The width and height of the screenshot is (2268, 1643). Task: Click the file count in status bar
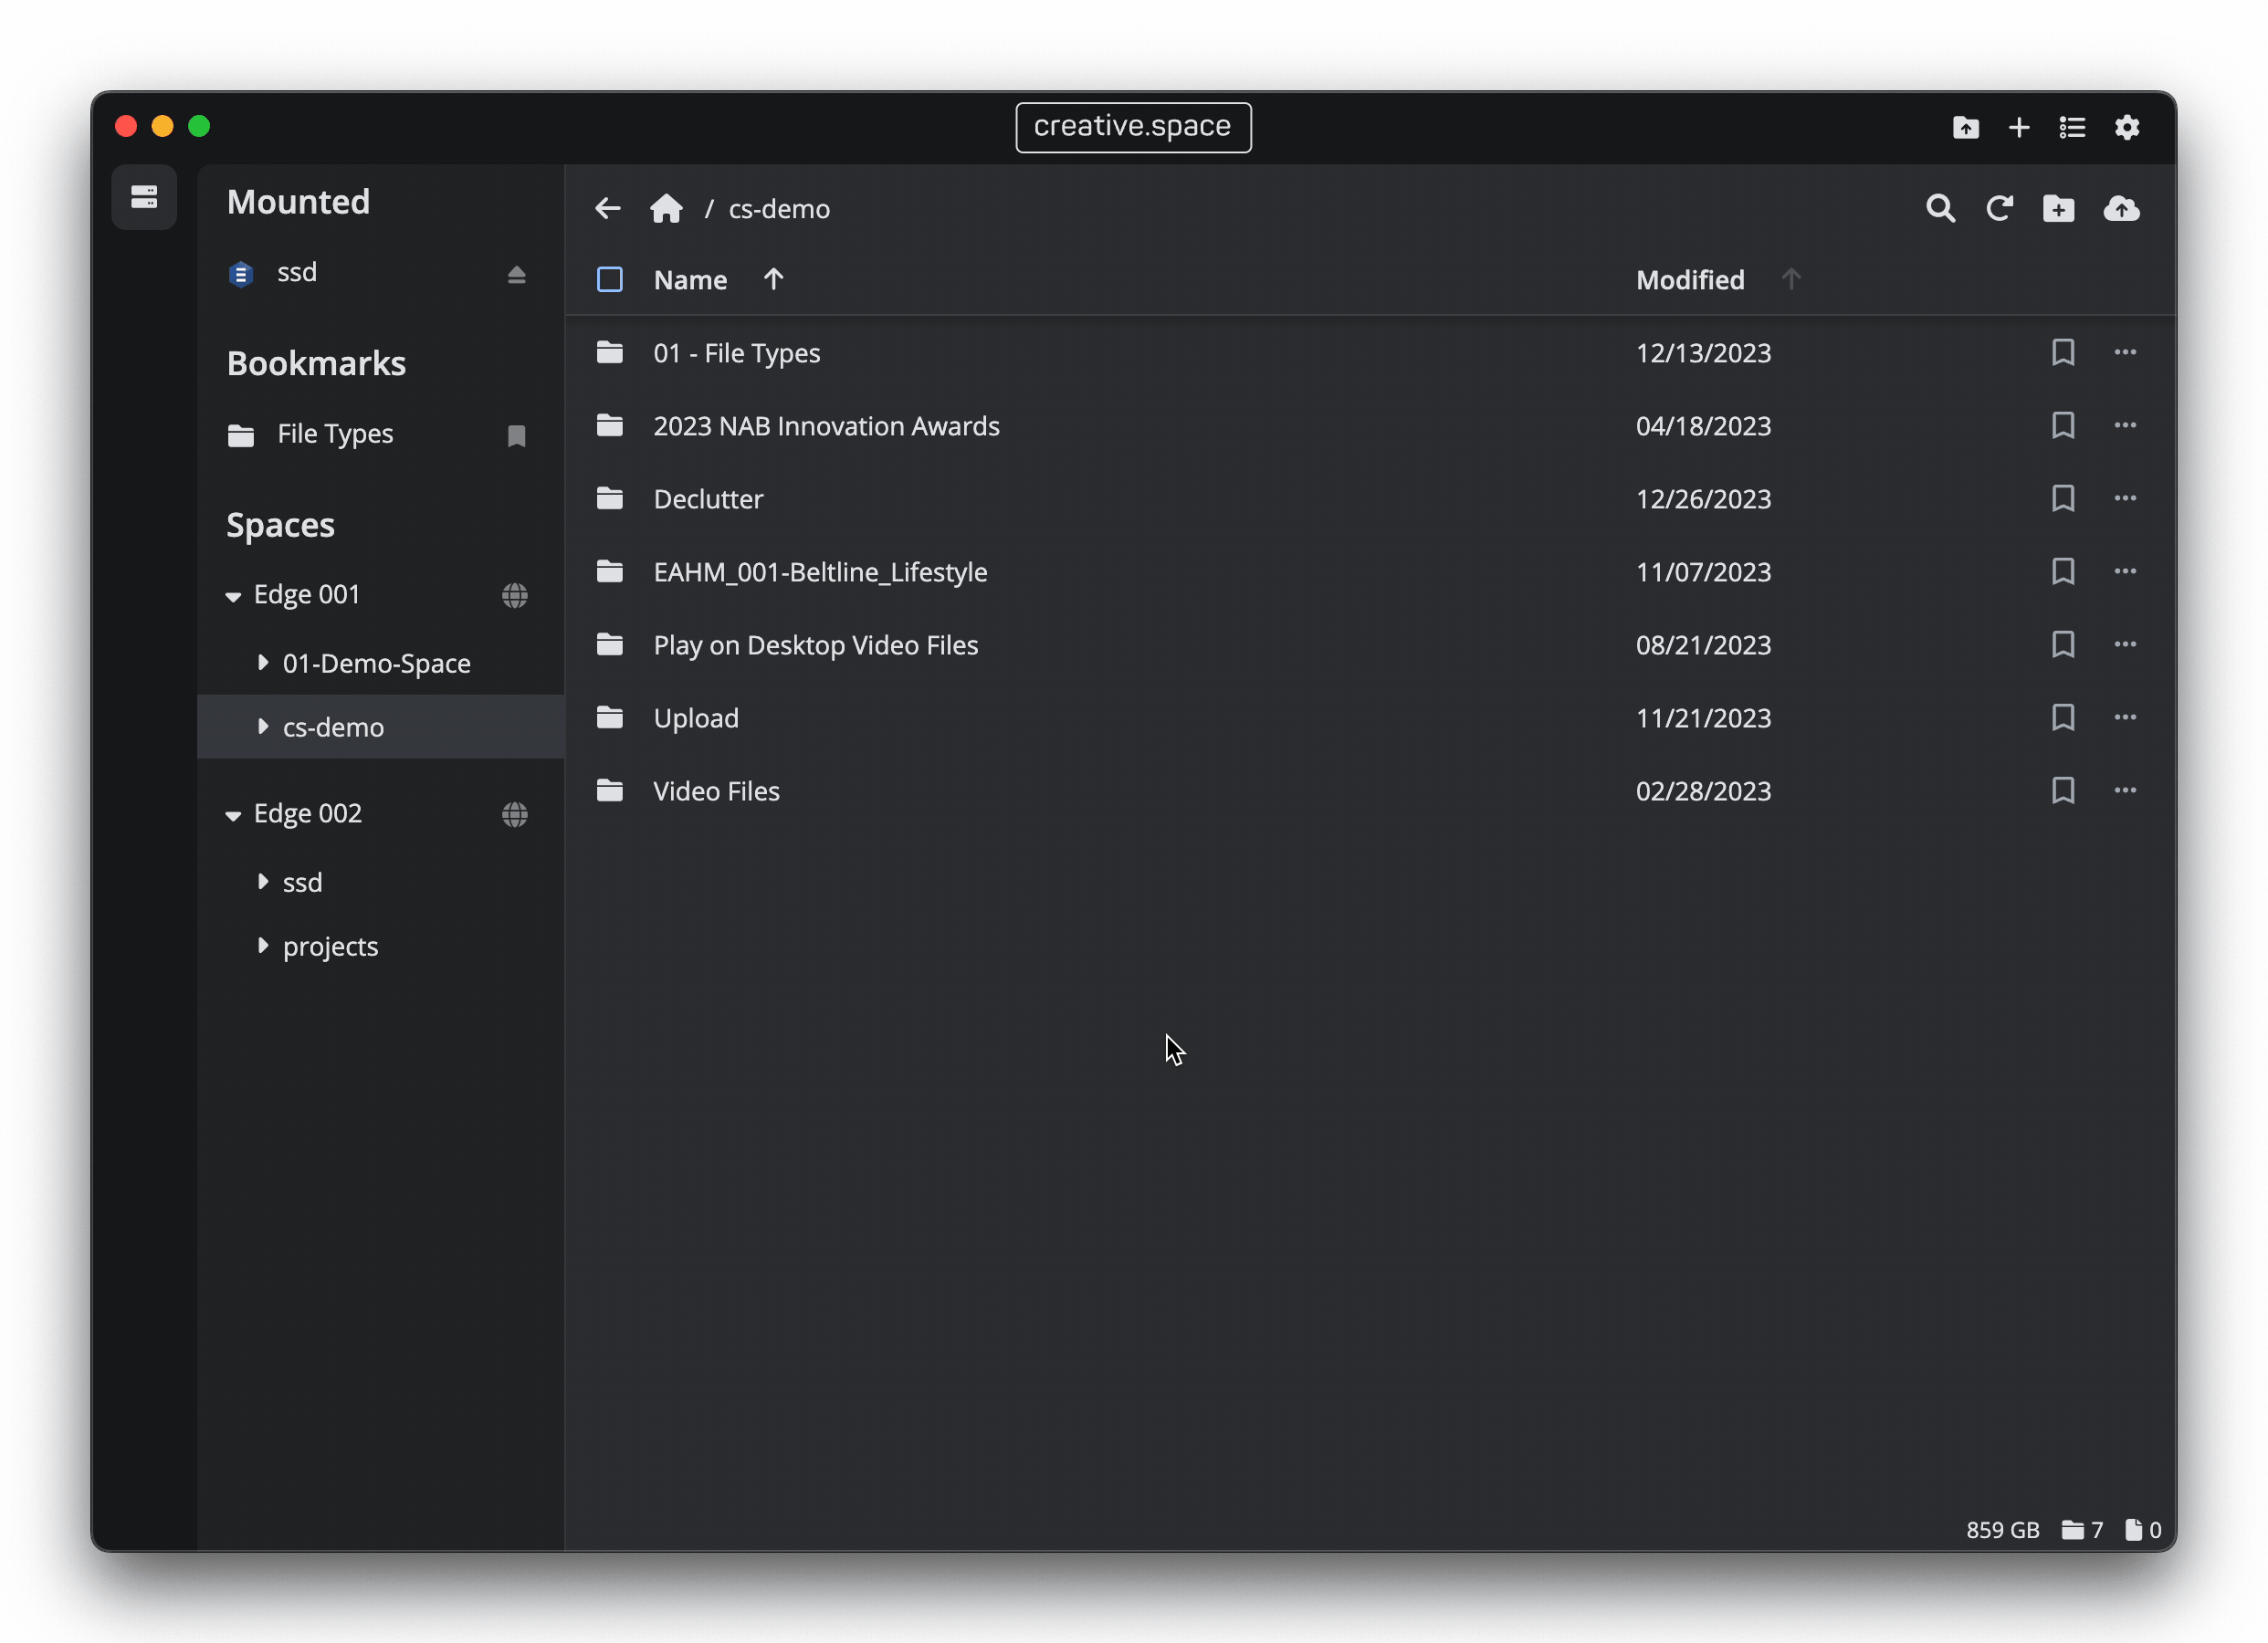point(2143,1530)
